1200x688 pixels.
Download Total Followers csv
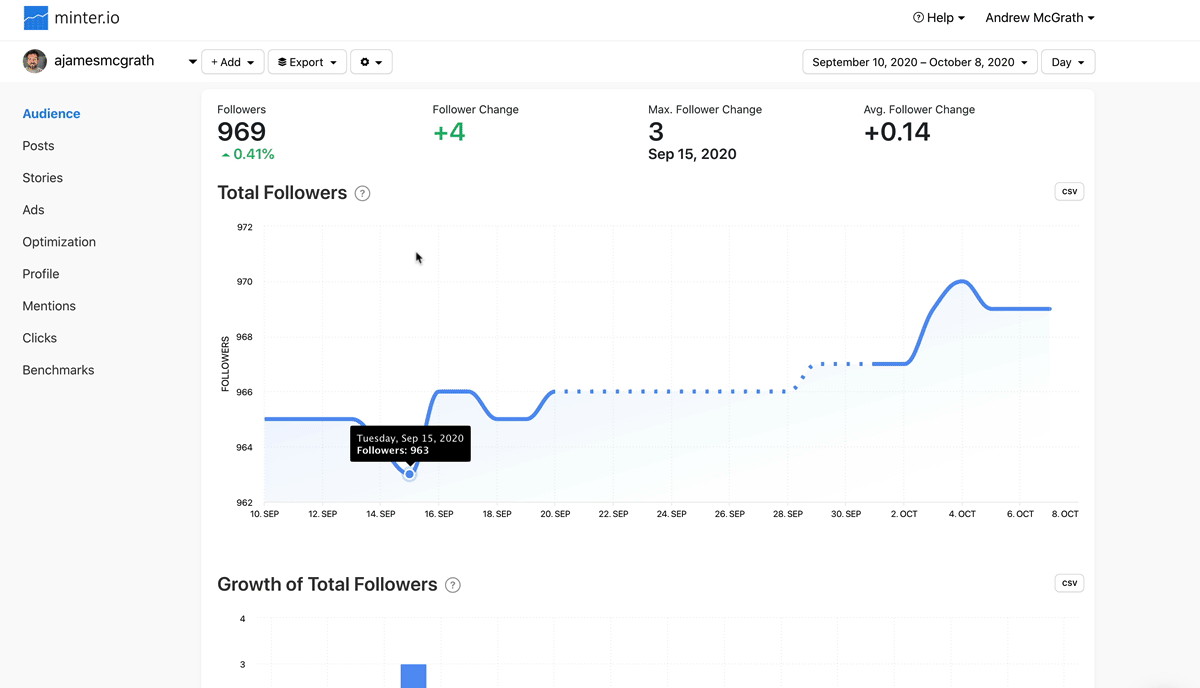(1069, 191)
